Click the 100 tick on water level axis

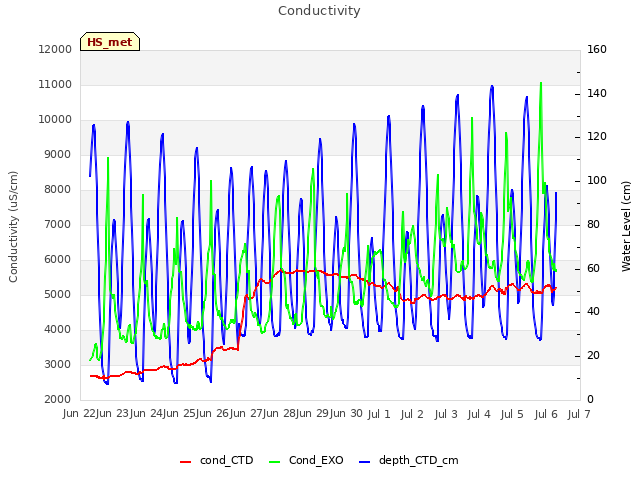click(x=597, y=181)
